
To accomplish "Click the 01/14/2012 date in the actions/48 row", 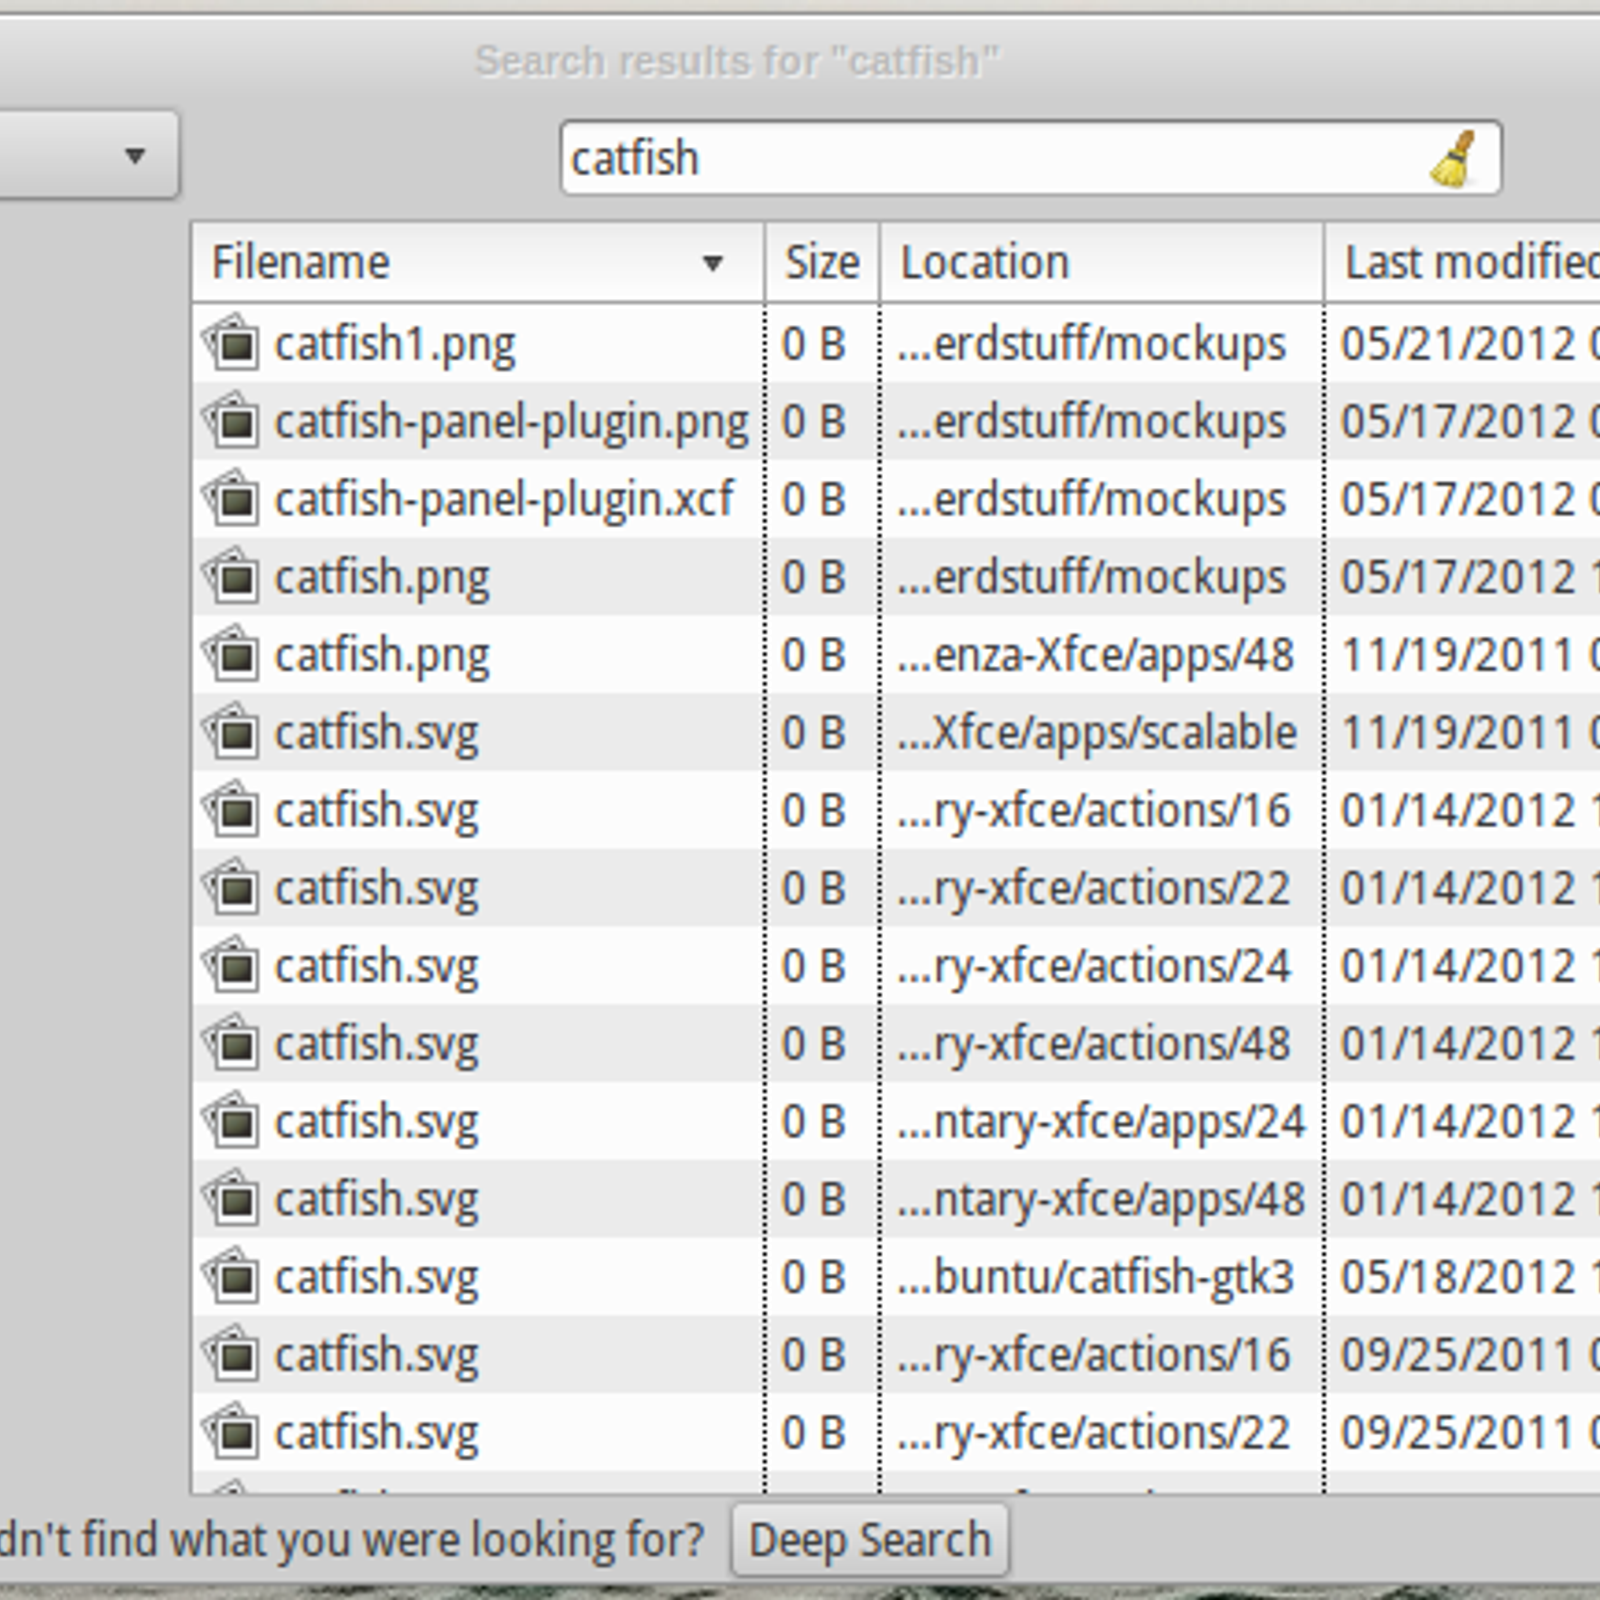I will tap(1458, 1046).
